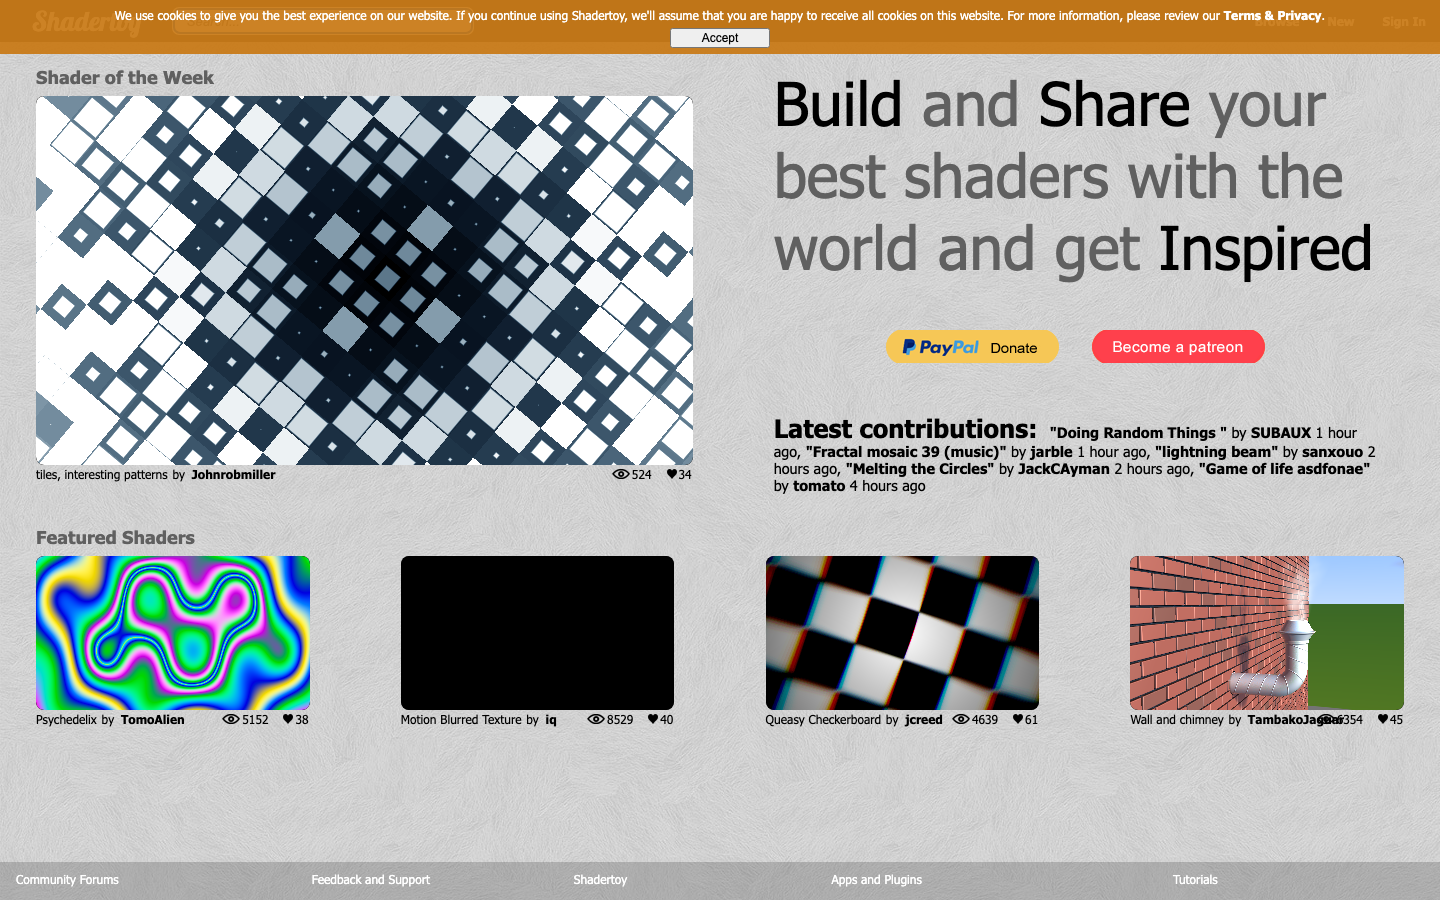Open Shadertoy footer link
Screen dimensions: 1440x900
pos(600,880)
